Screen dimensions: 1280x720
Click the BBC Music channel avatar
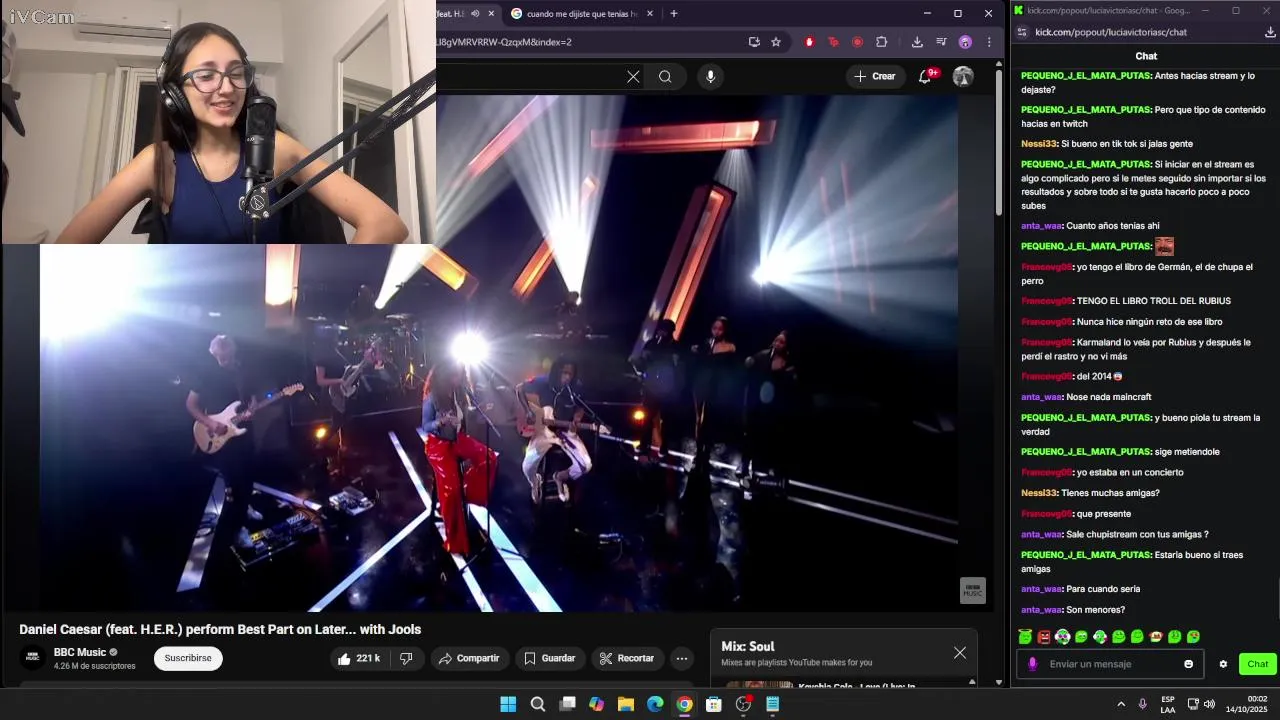click(x=33, y=658)
